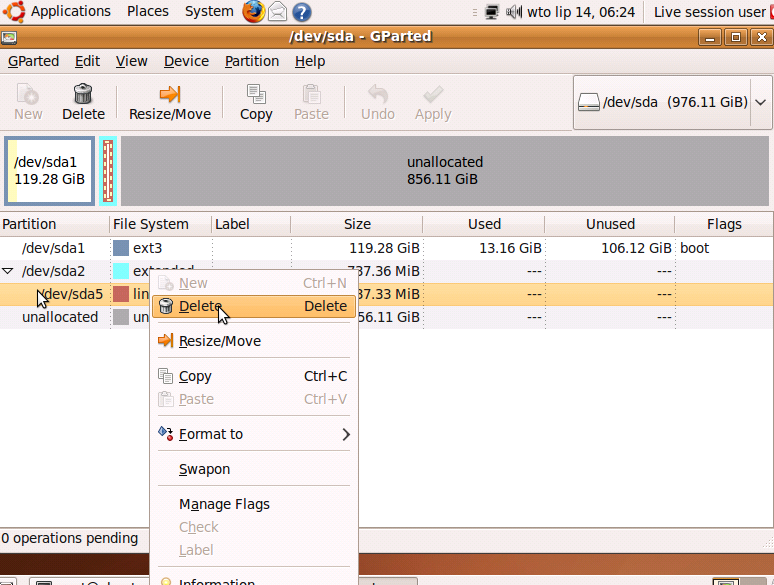774x585 pixels.
Task: Open the Help question-mark panel icon
Action: pyautogui.click(x=302, y=12)
